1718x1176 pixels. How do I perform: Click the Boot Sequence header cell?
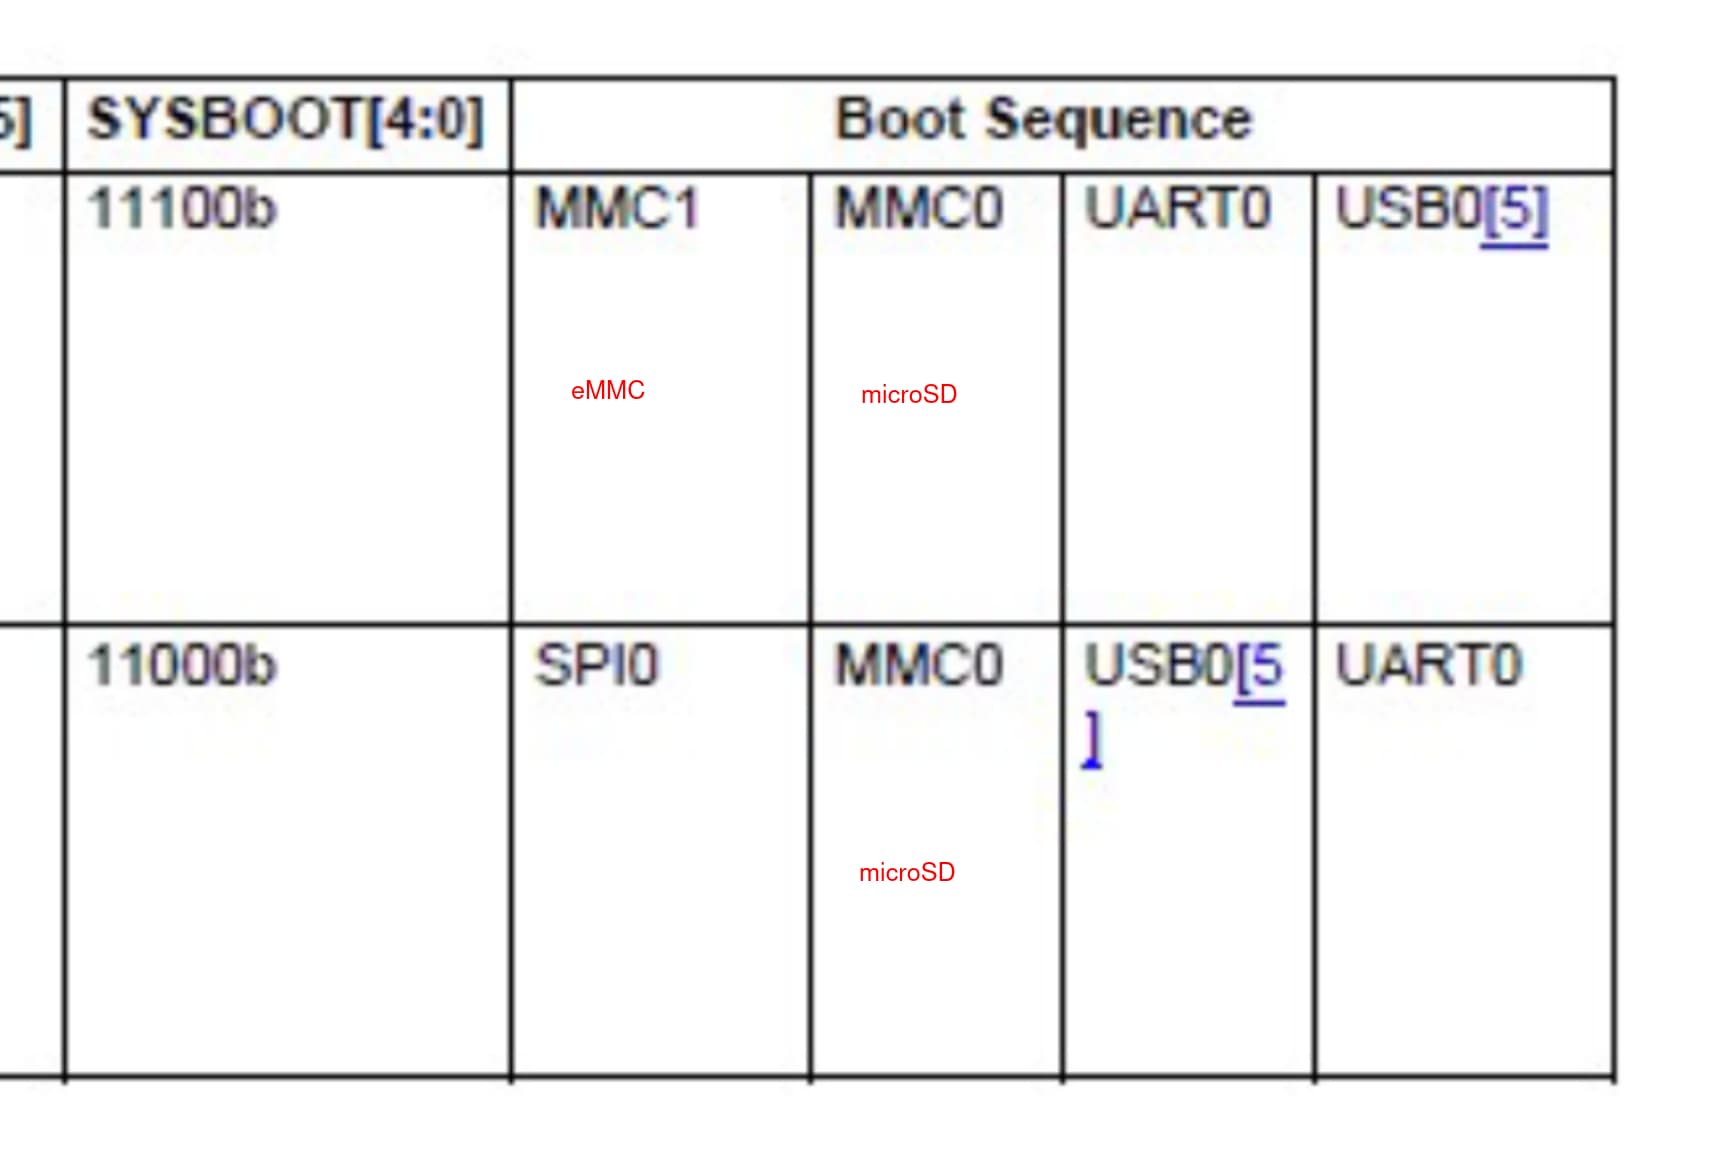[x=1062, y=124]
